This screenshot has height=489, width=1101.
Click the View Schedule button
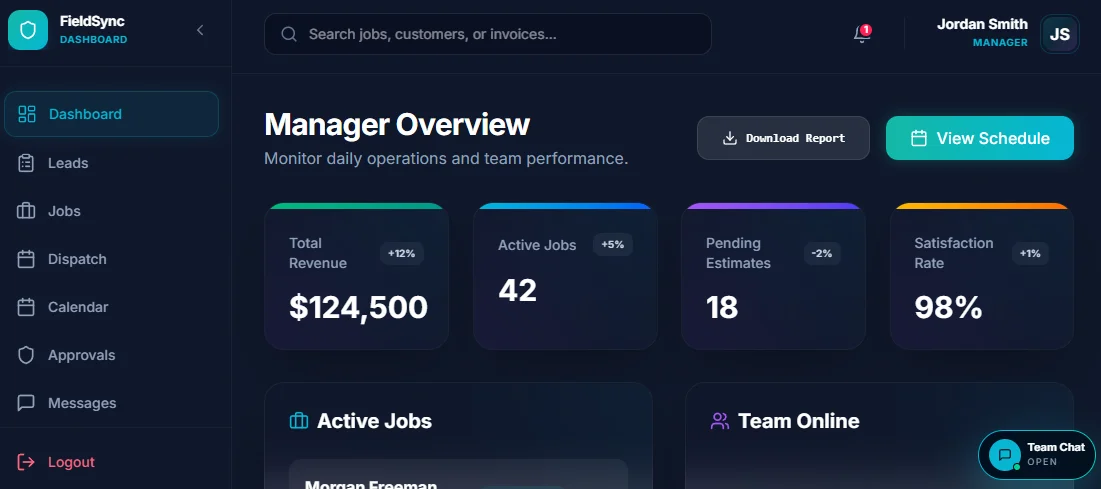coord(980,138)
